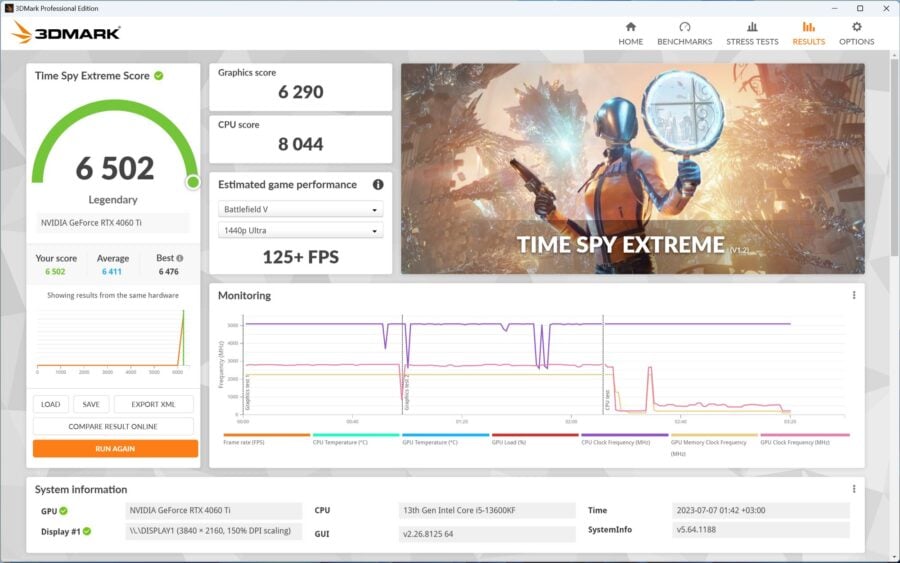Click green validation check beside Time Spy Extreme Score
This screenshot has height=563, width=900.
click(x=158, y=76)
